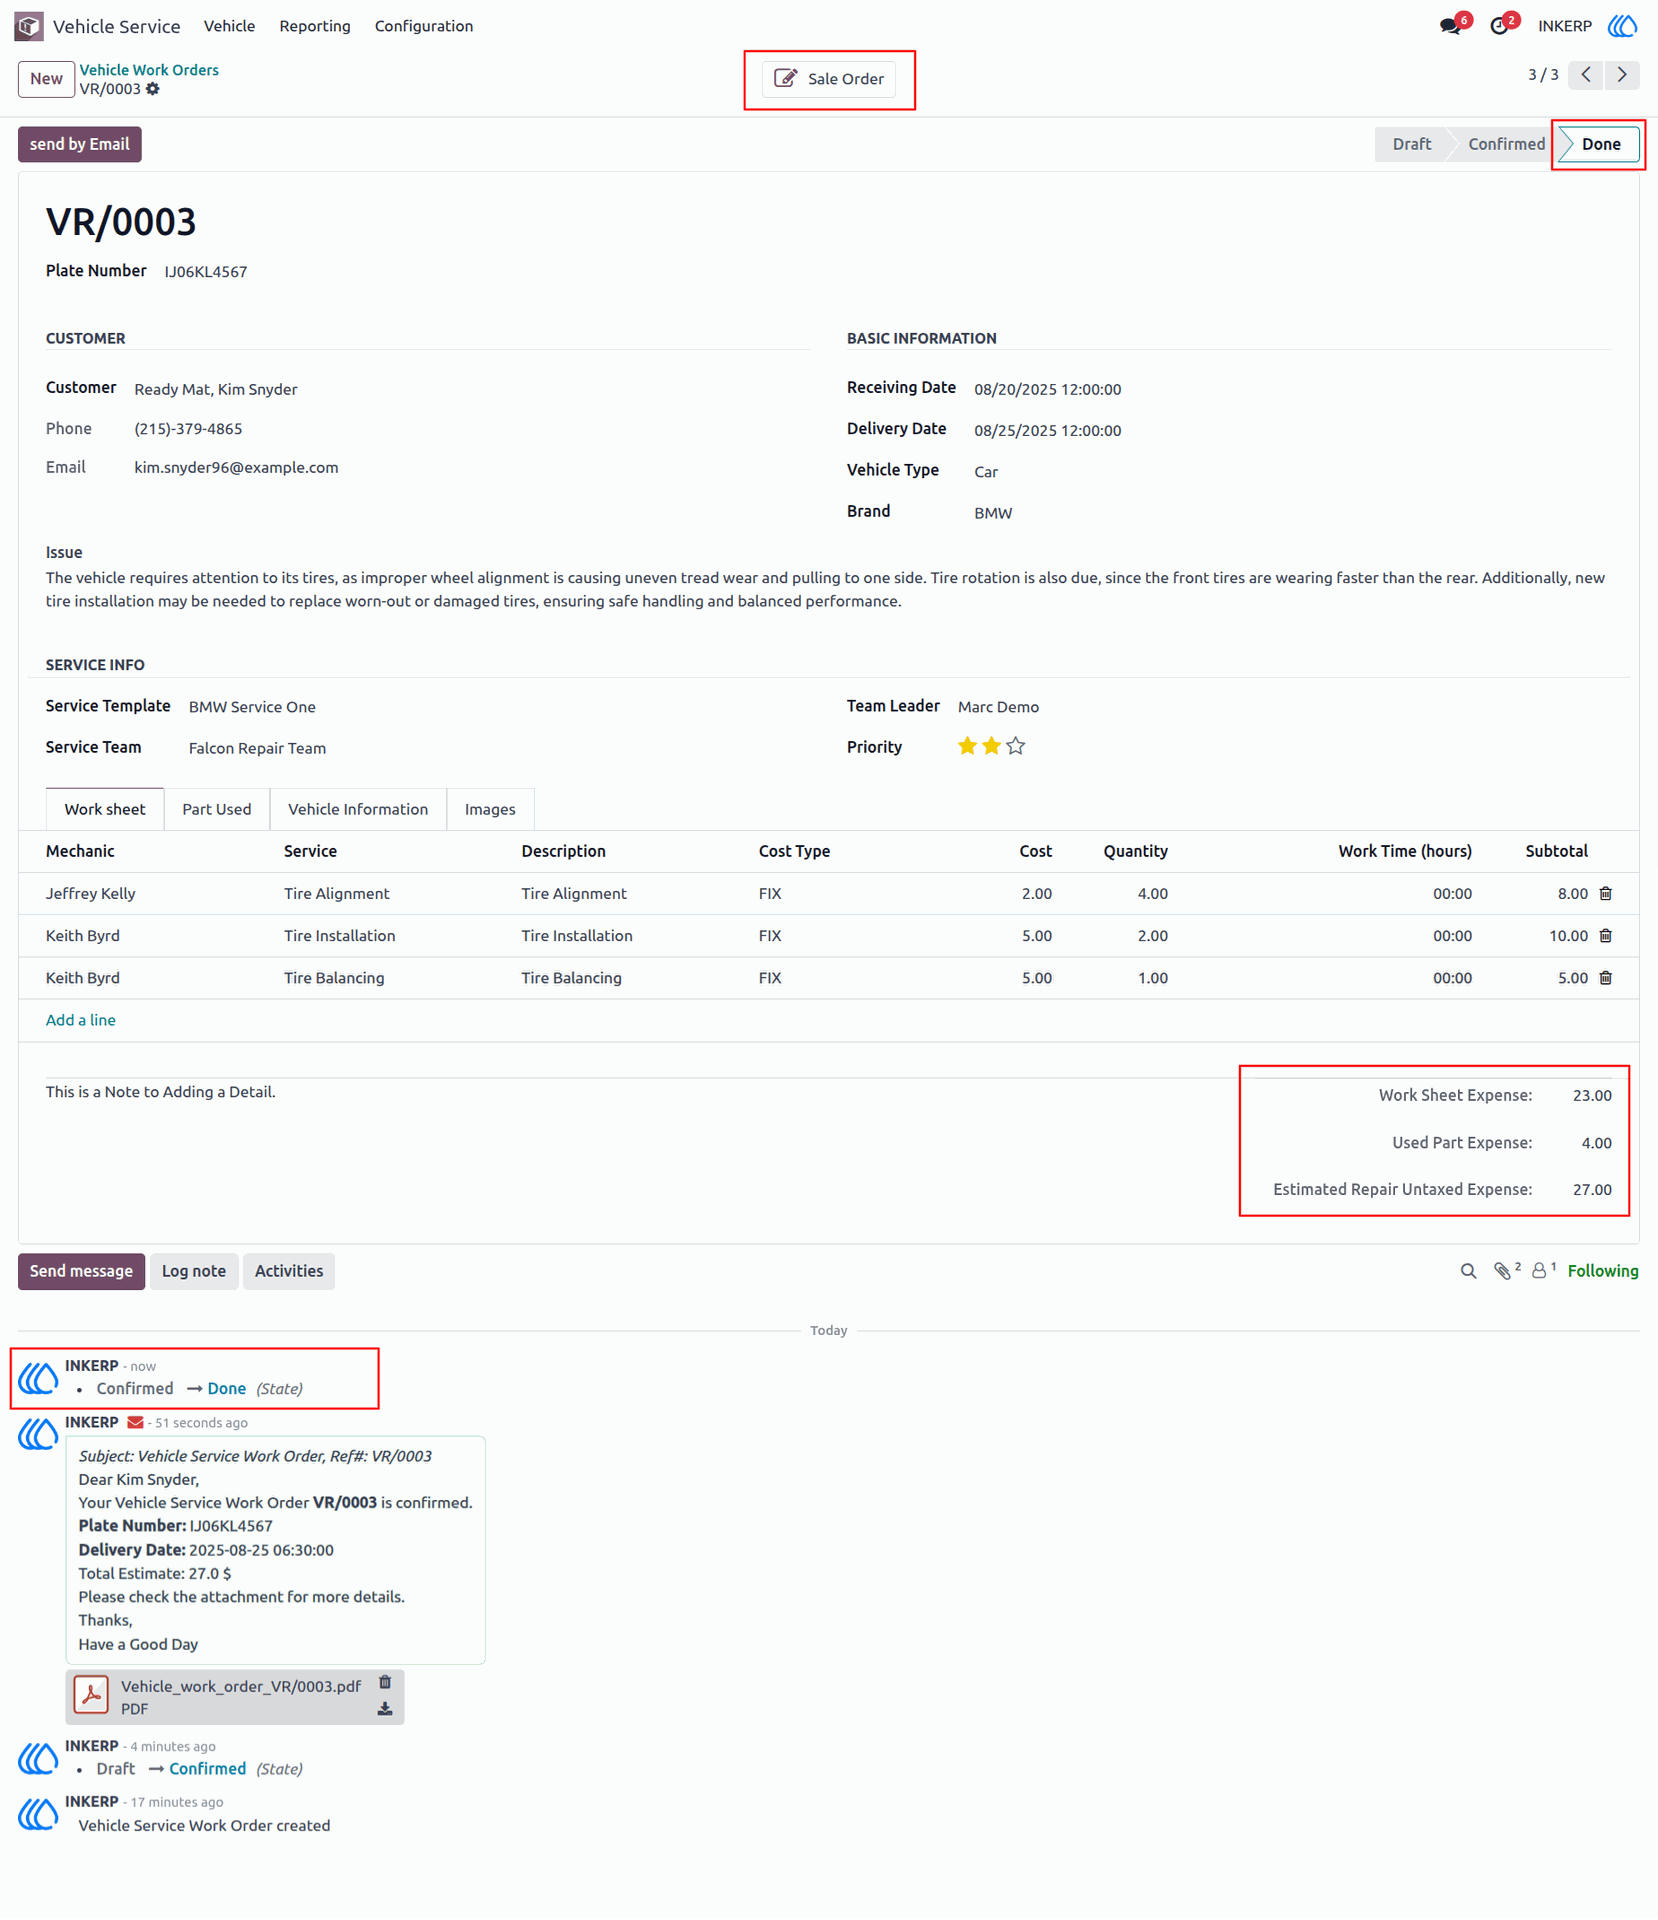Click the Following button
This screenshot has height=1920, width=1658.
[x=1602, y=1271]
